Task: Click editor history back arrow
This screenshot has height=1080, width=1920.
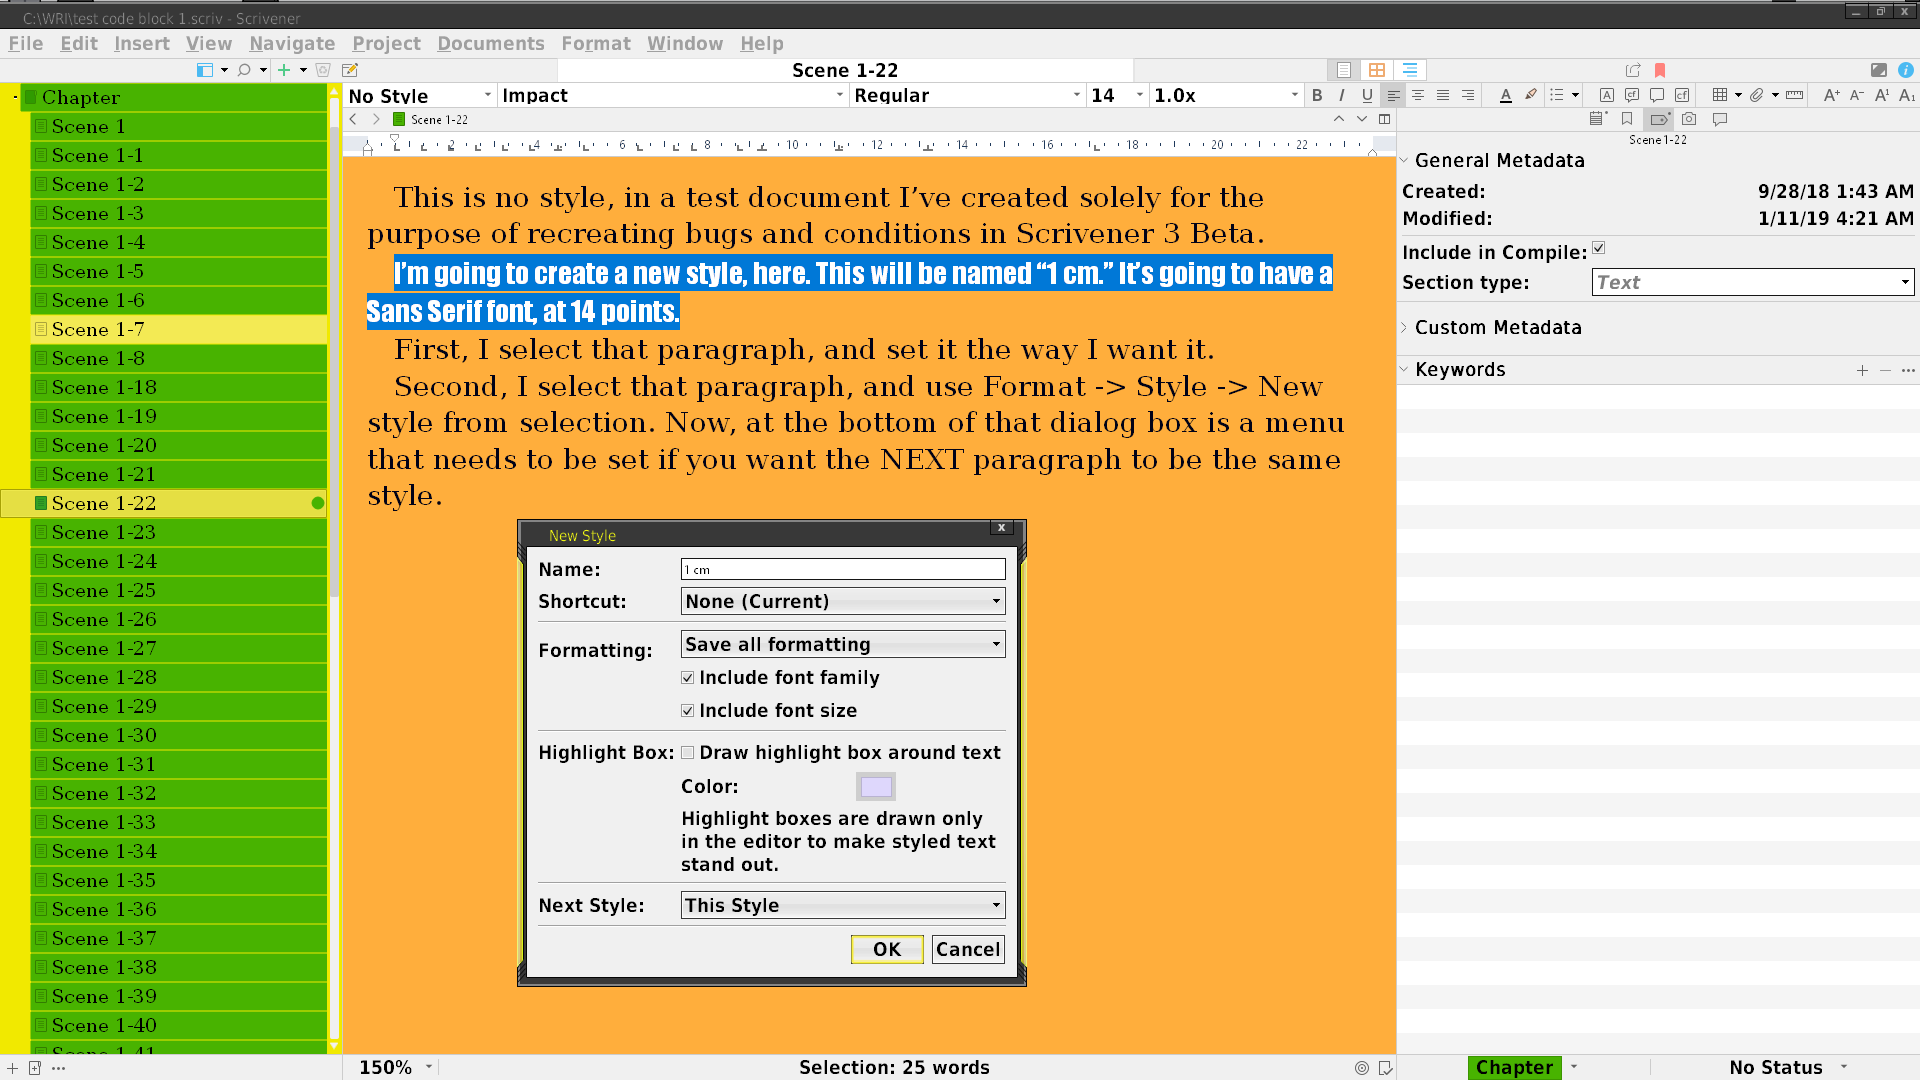Action: point(353,119)
